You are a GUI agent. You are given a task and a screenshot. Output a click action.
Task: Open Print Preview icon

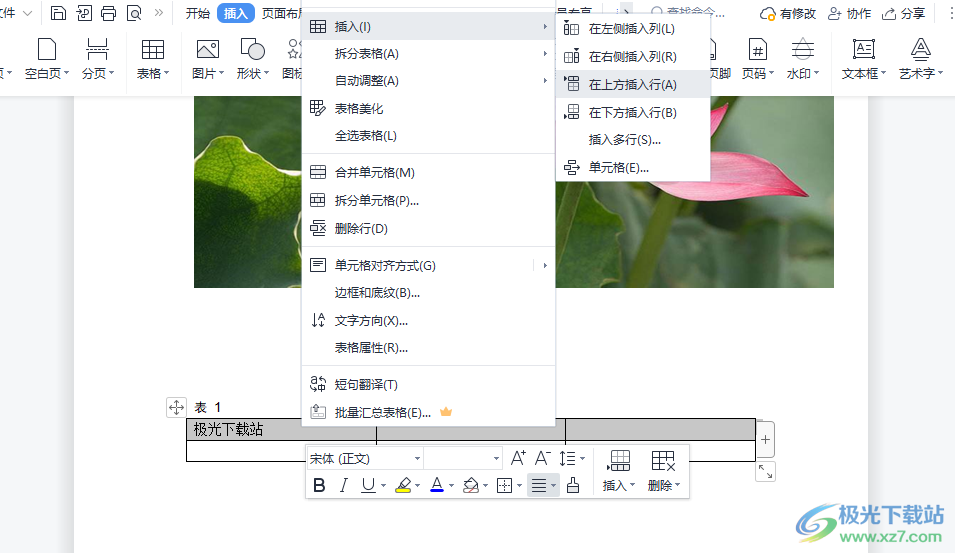[134, 13]
